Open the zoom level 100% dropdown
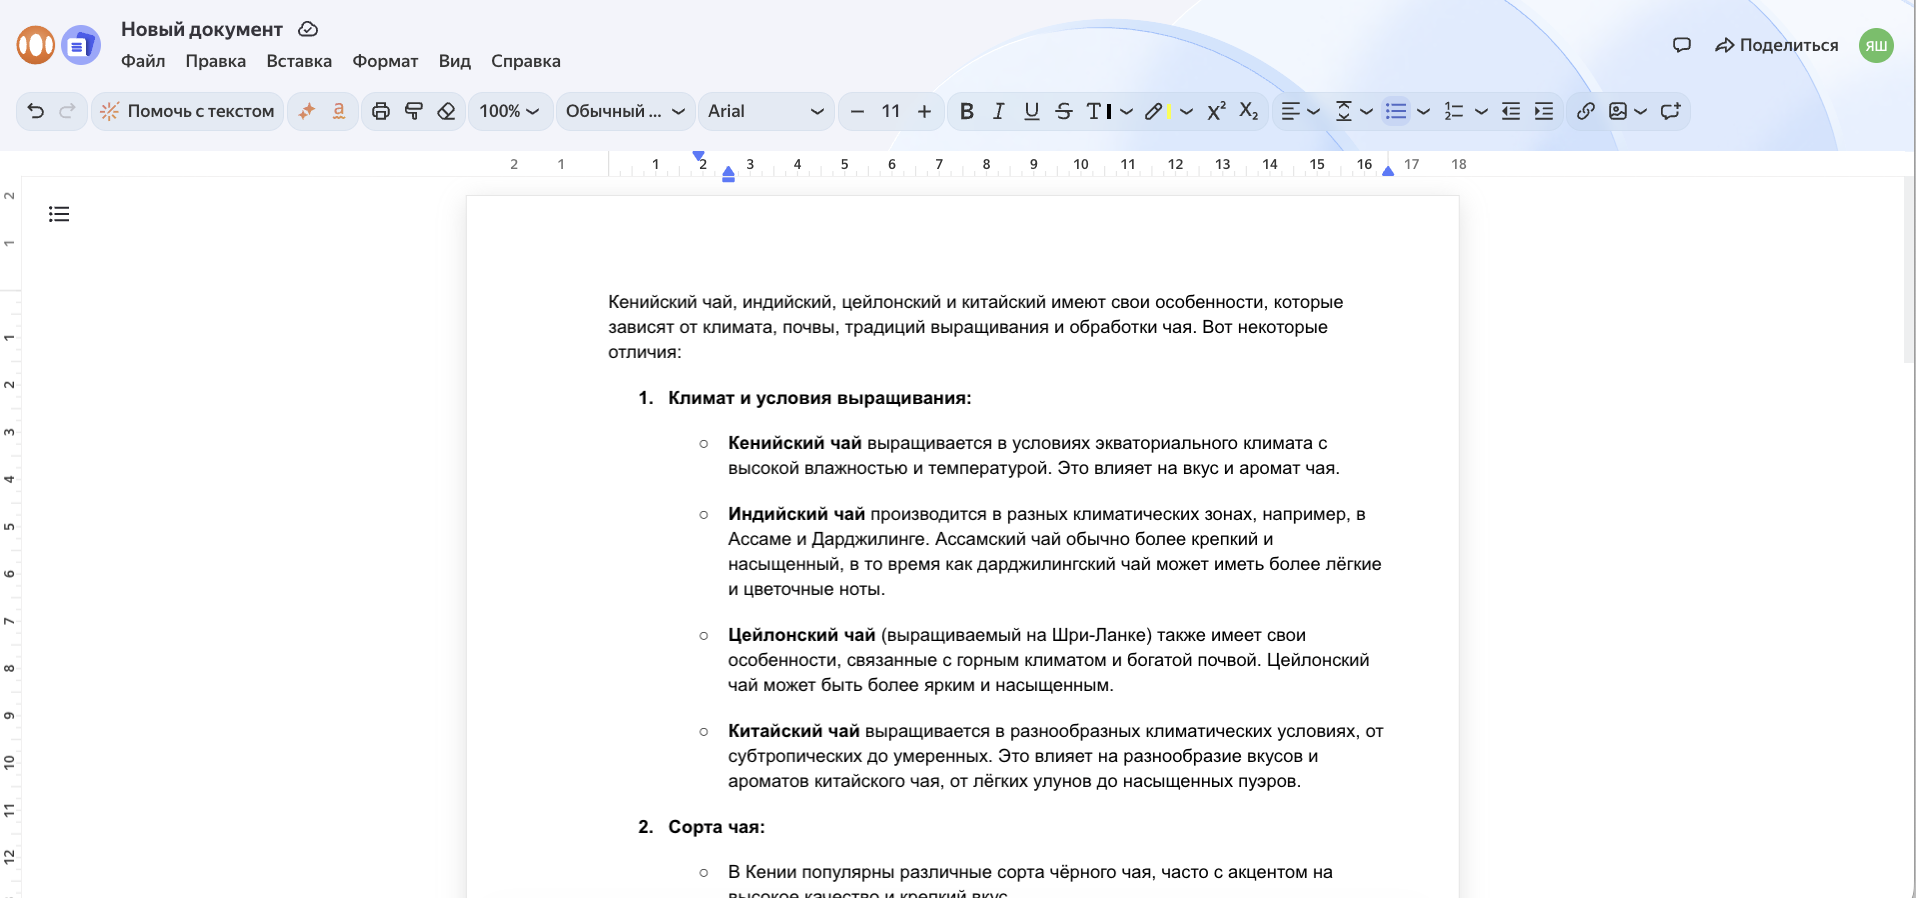Image resolution: width=1916 pixels, height=898 pixels. (x=509, y=111)
